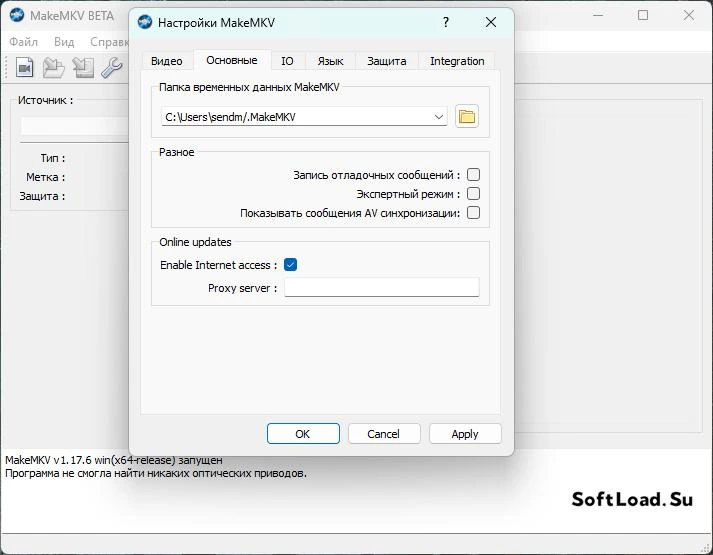Click the backup disc toolbar icon
The image size is (713, 555).
coord(83,68)
